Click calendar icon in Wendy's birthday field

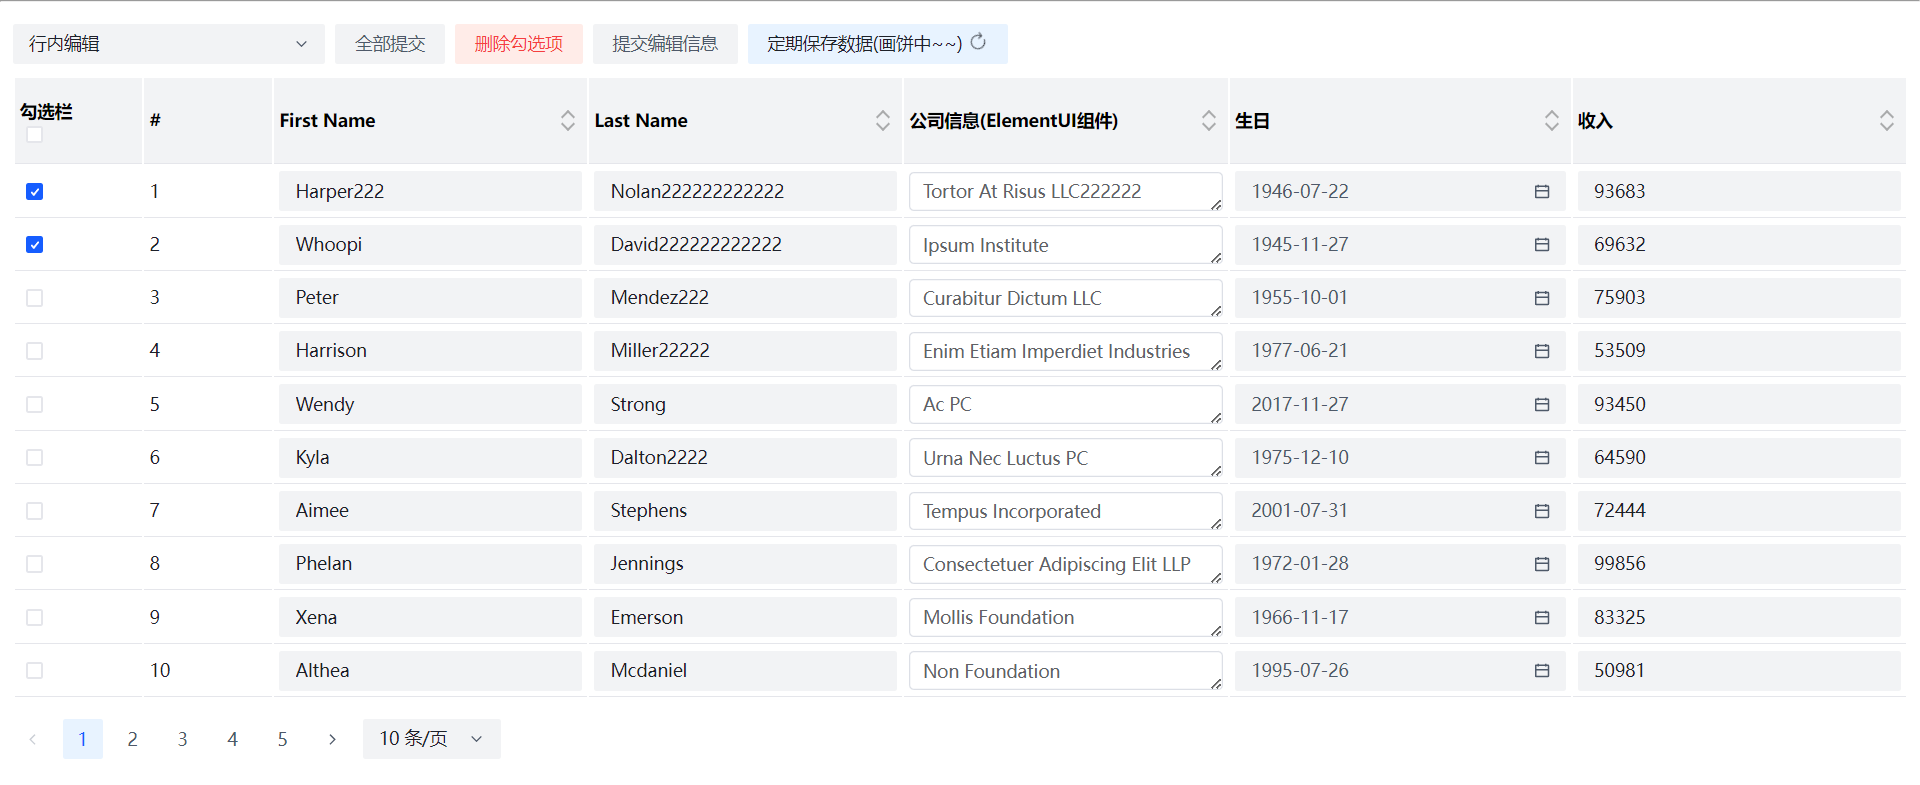coord(1542,404)
